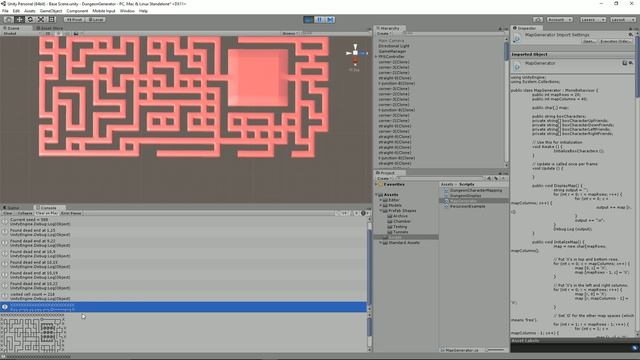Open the File menu
The height and width of the screenshot is (360, 640).
click(x=5, y=11)
